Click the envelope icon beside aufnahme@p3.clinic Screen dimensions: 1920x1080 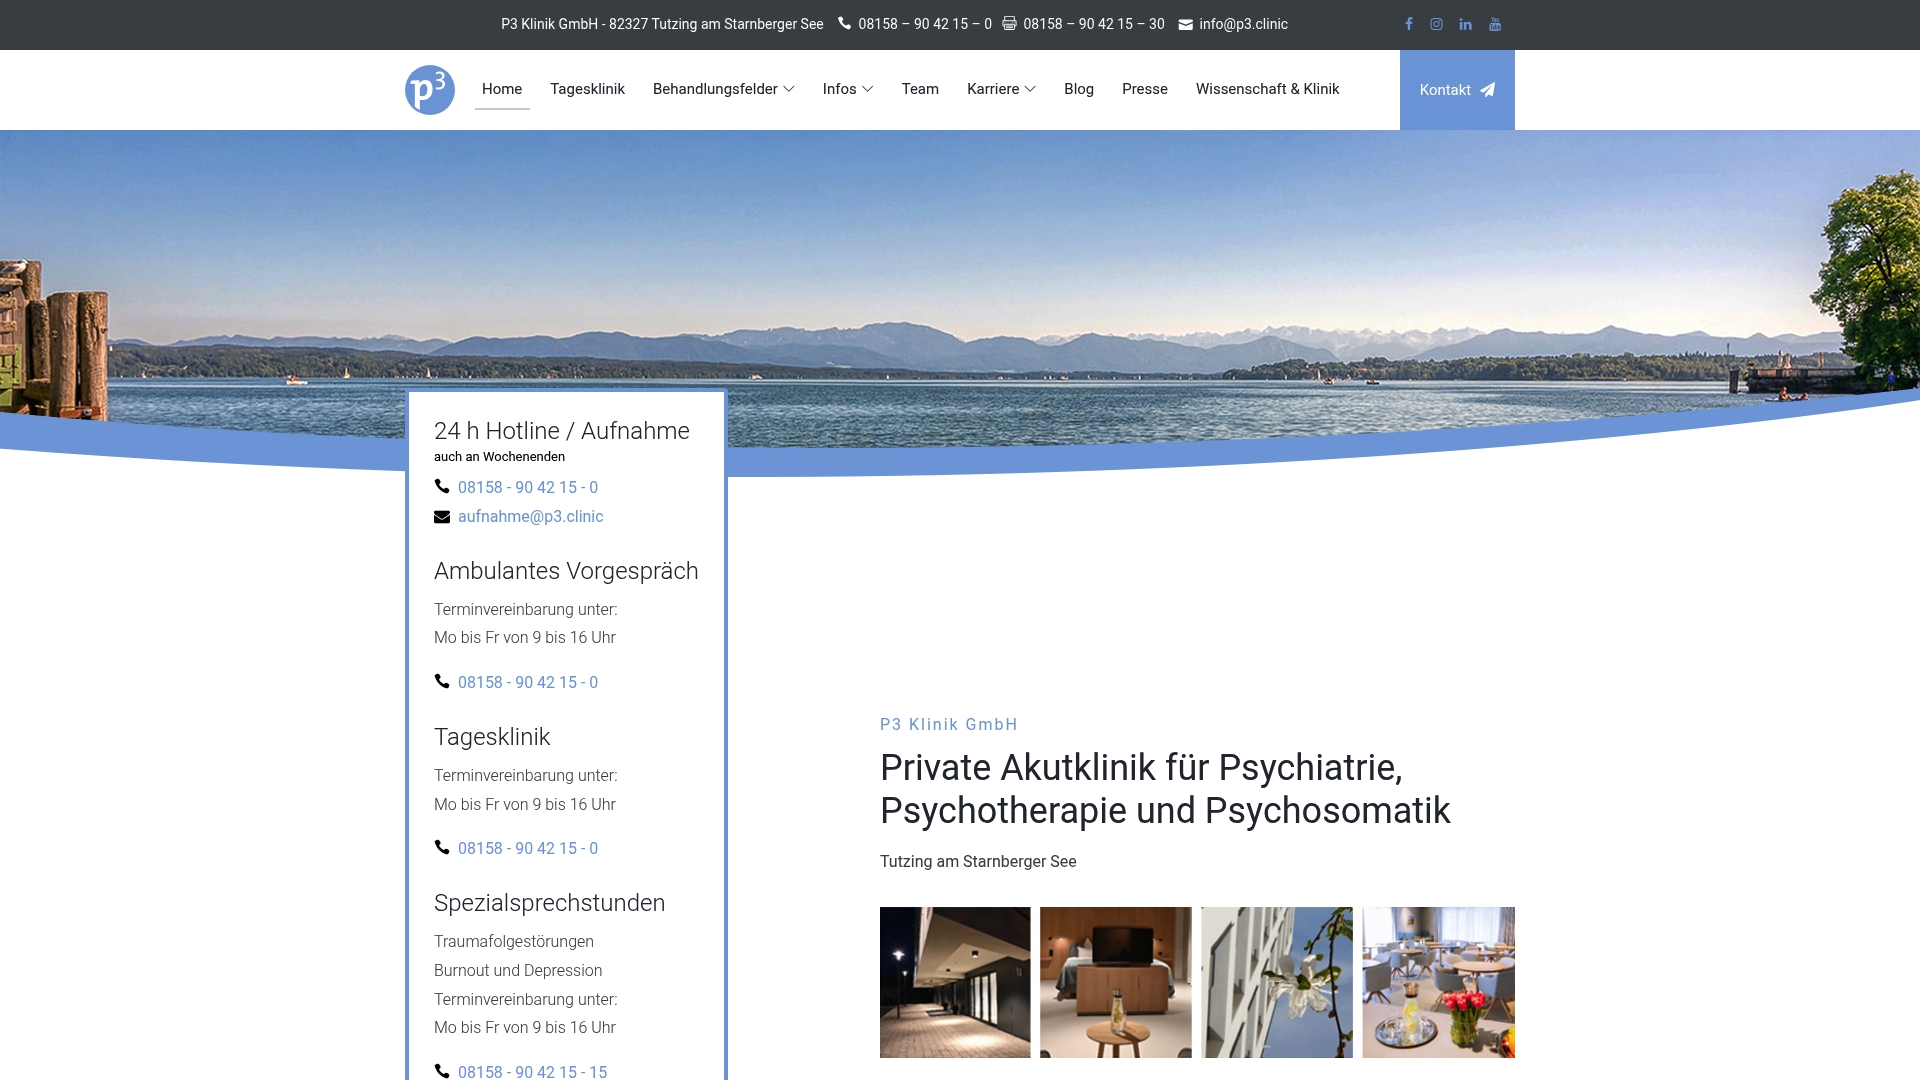(442, 517)
